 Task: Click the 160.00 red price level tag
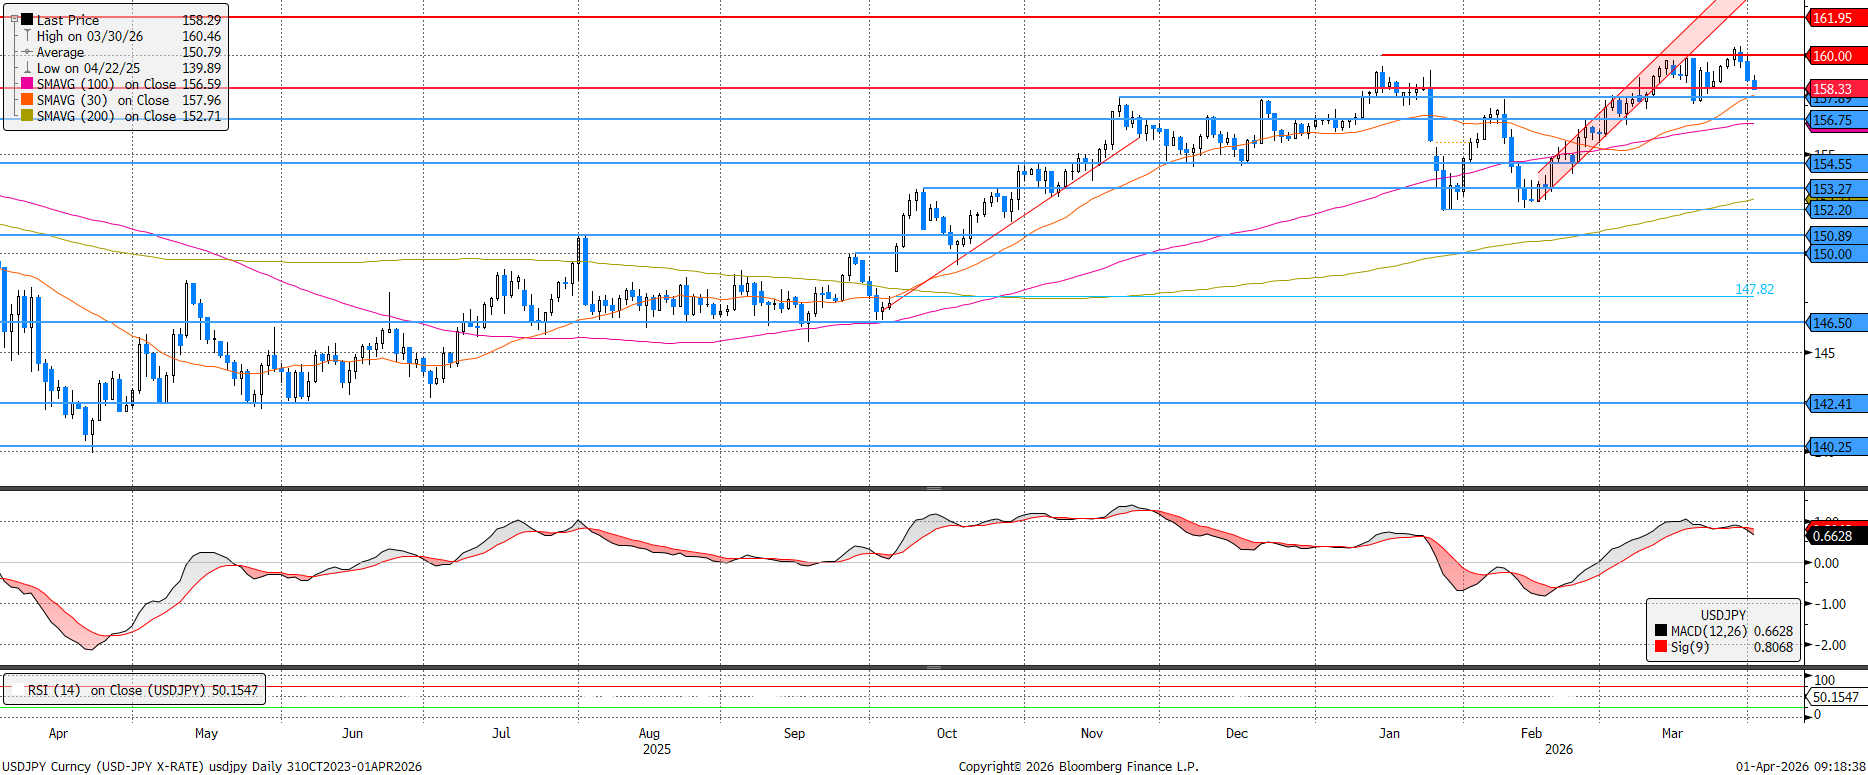tap(1836, 56)
